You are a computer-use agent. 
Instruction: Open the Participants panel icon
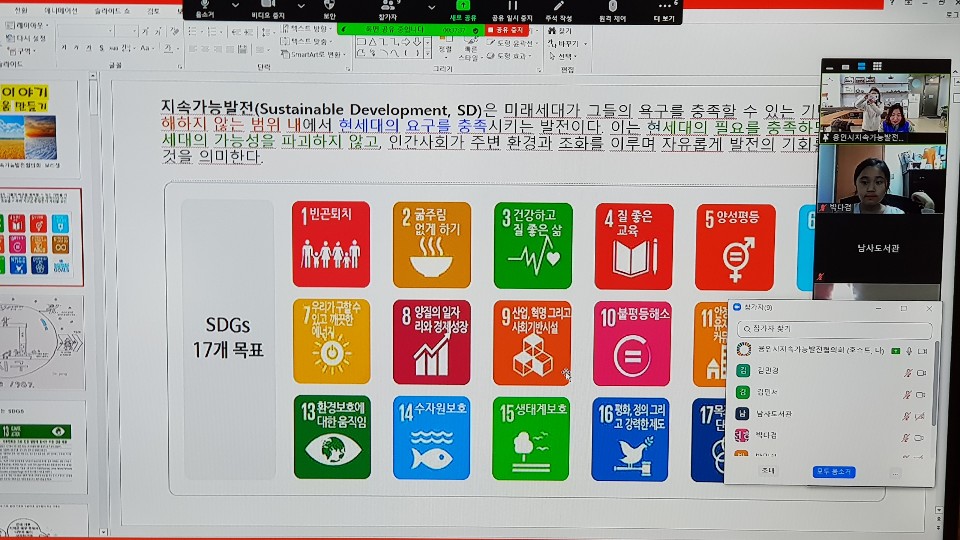pos(387,7)
